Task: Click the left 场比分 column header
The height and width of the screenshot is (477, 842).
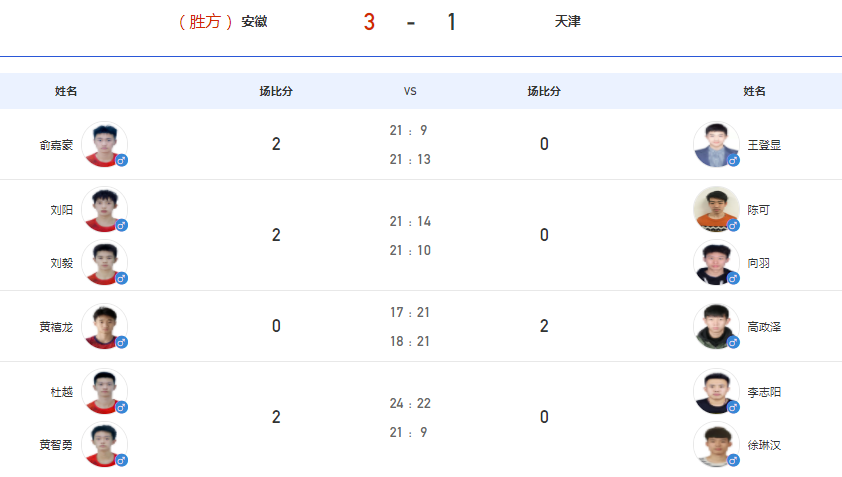Action: 276,91
